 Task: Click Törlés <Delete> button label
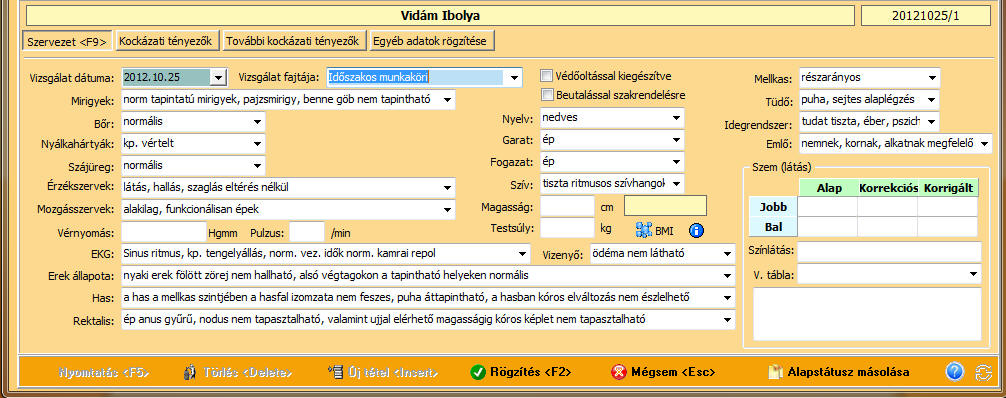(248, 372)
